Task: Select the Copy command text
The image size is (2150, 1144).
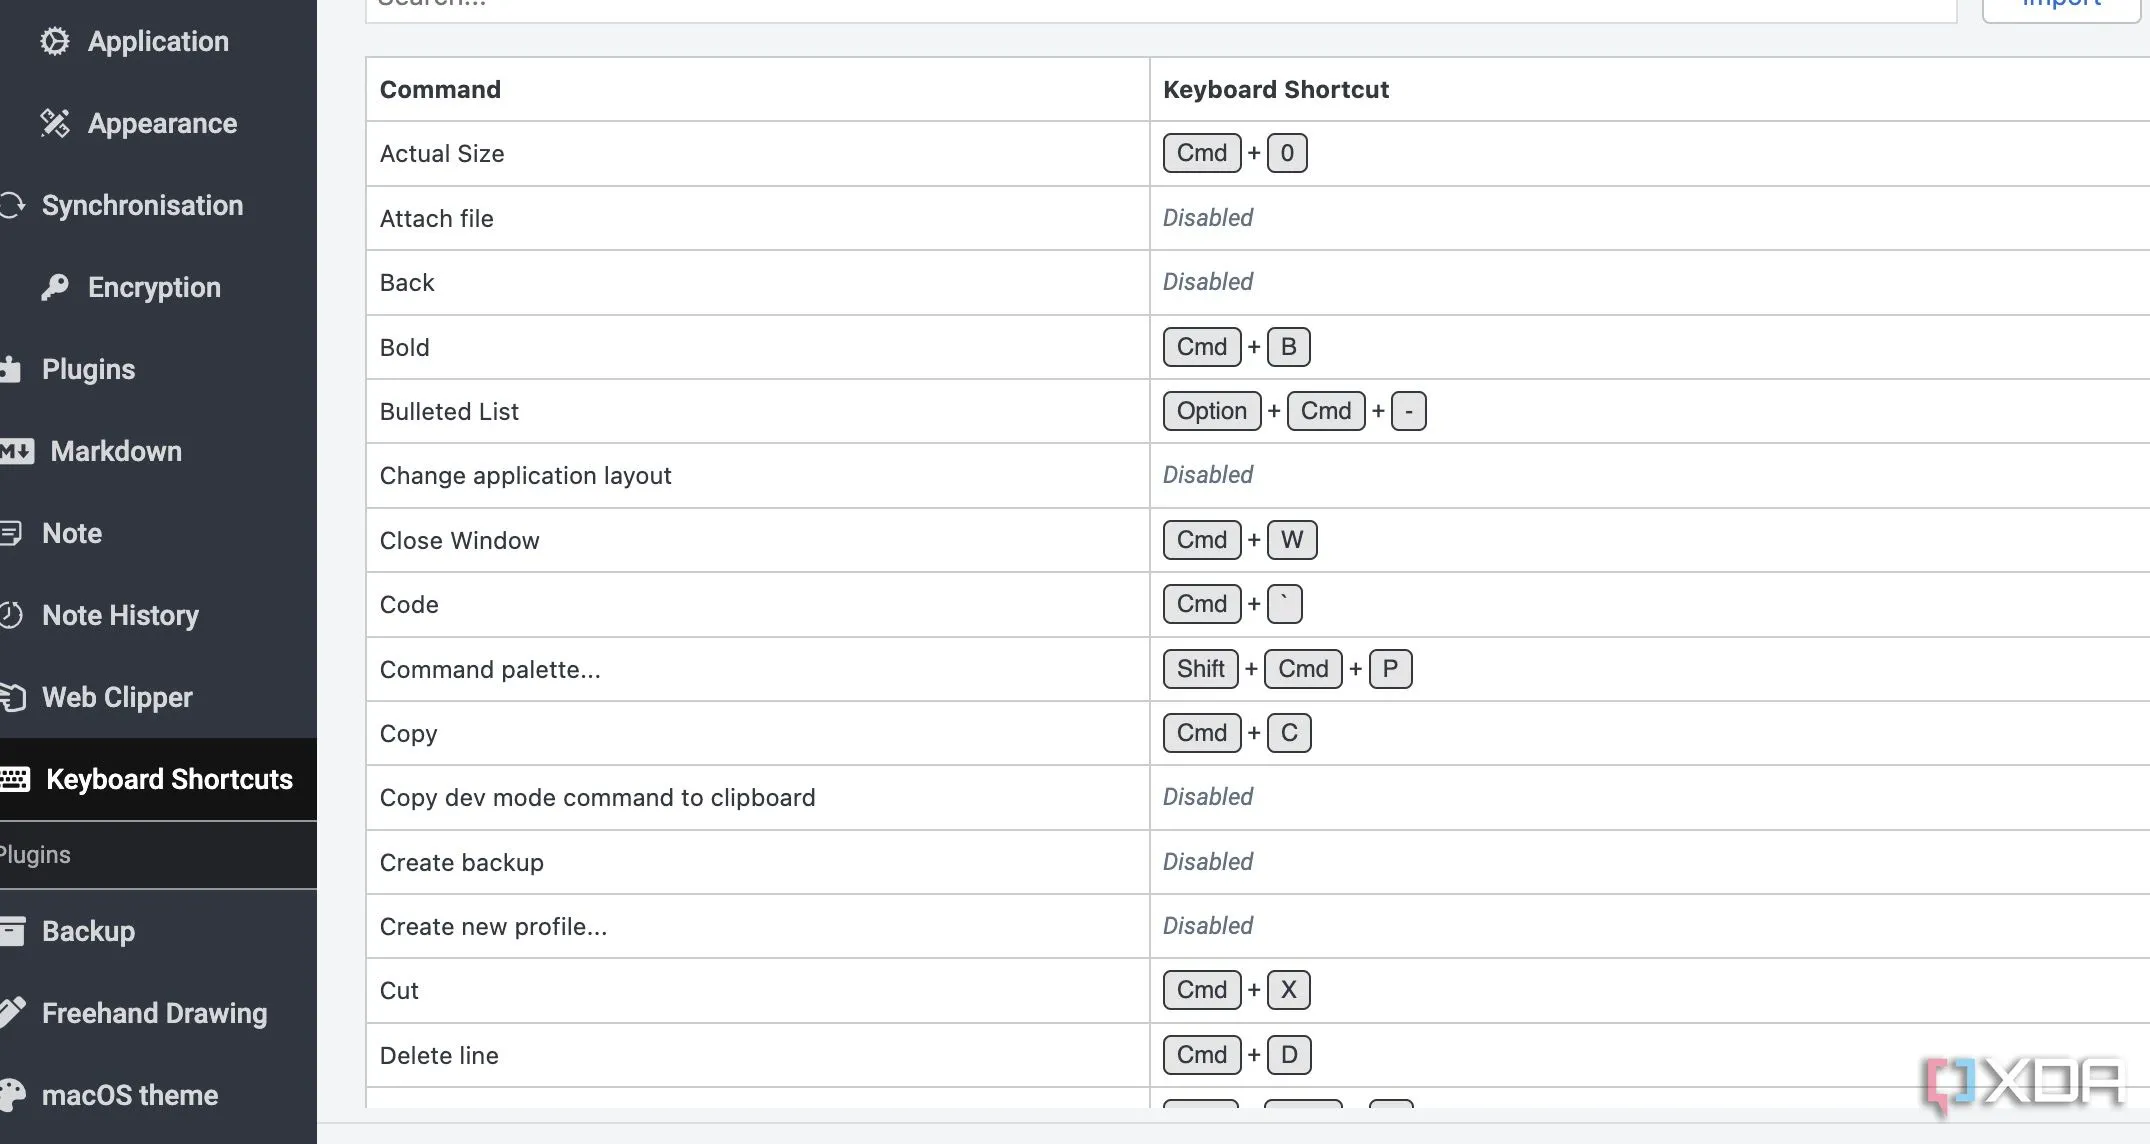Action: [x=409, y=733]
